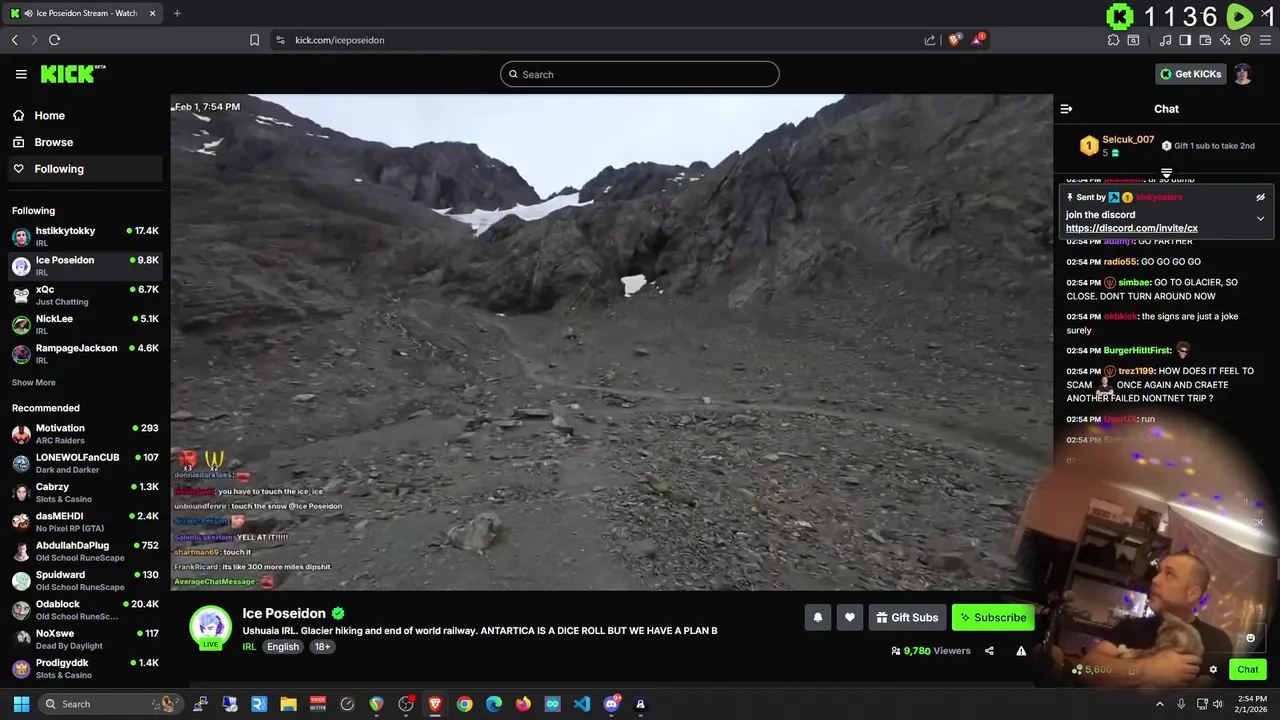
Task: Focus the Kick search box
Action: pos(639,74)
